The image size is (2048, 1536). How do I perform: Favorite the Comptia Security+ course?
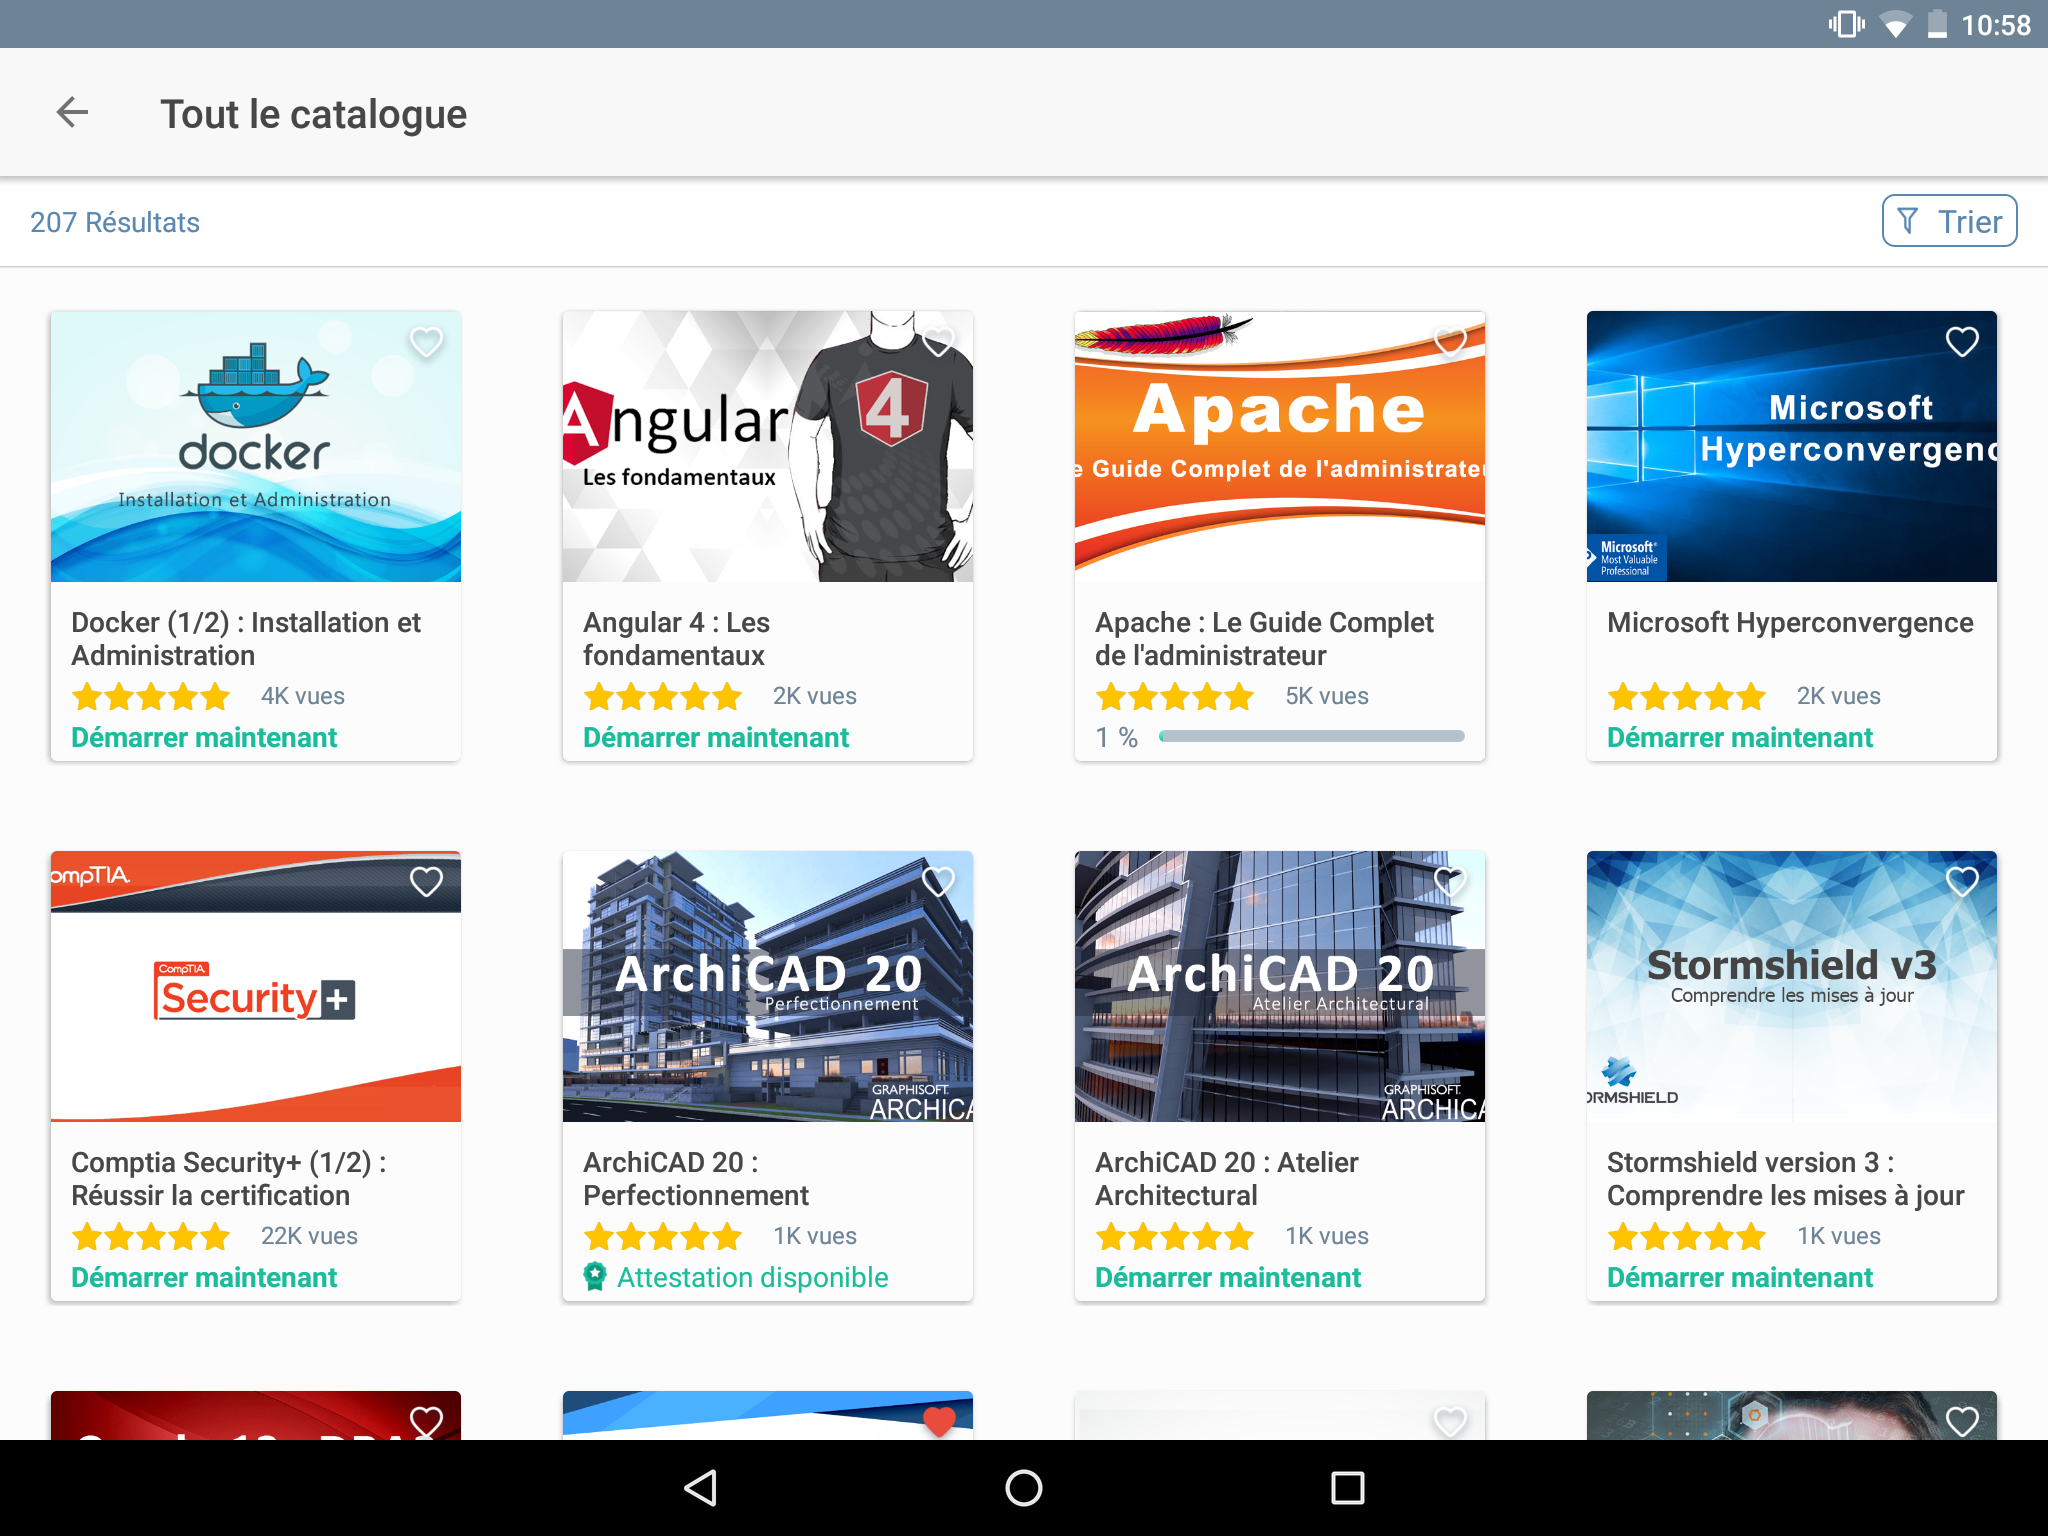pos(427,882)
